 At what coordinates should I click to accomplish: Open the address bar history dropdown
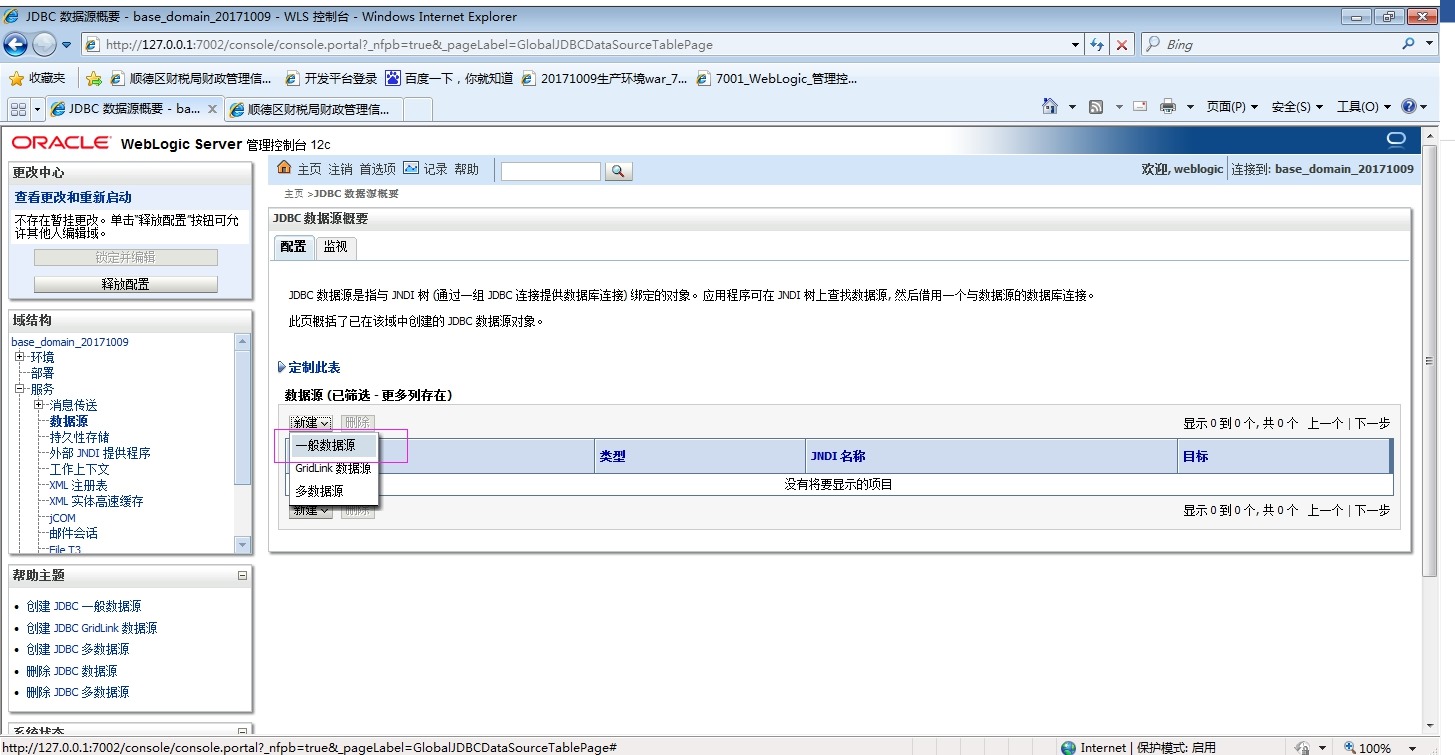click(x=1076, y=45)
